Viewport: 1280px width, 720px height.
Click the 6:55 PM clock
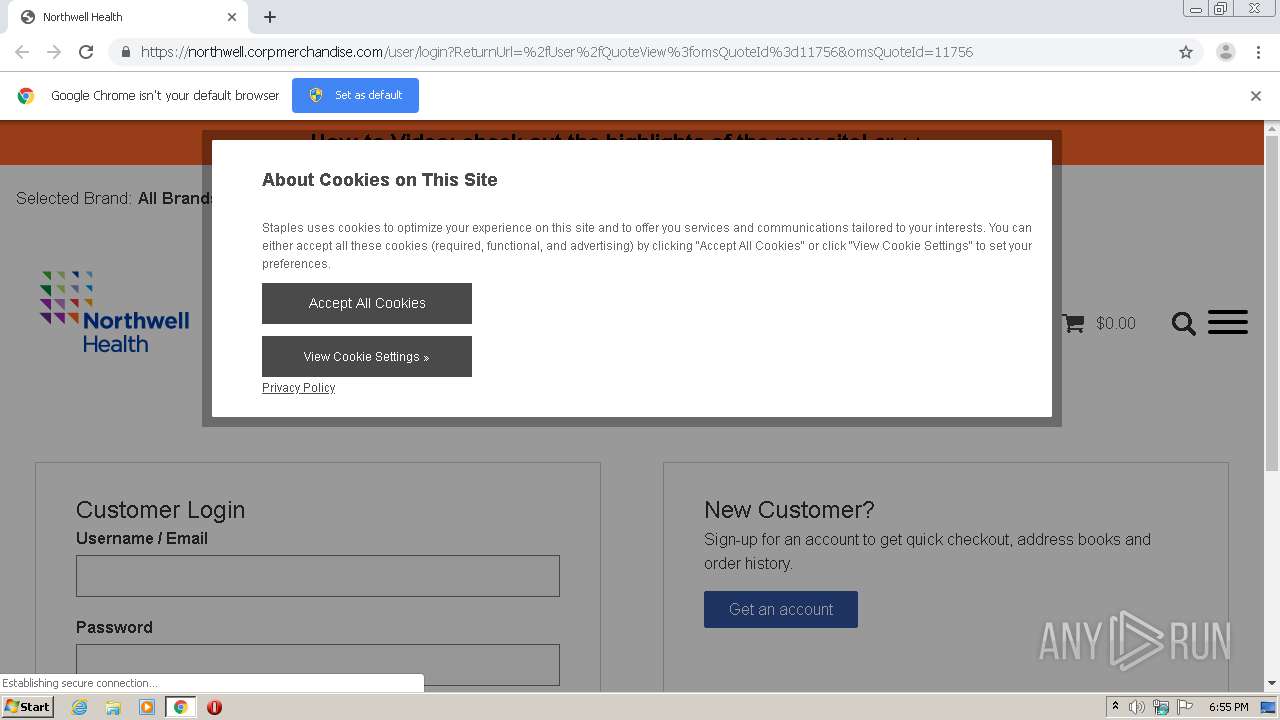[x=1228, y=707]
